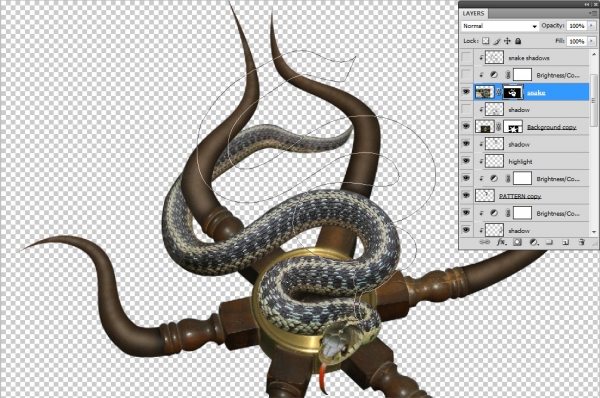
Task: Select the 'PATTERN copy' layer name
Action: click(x=520, y=196)
